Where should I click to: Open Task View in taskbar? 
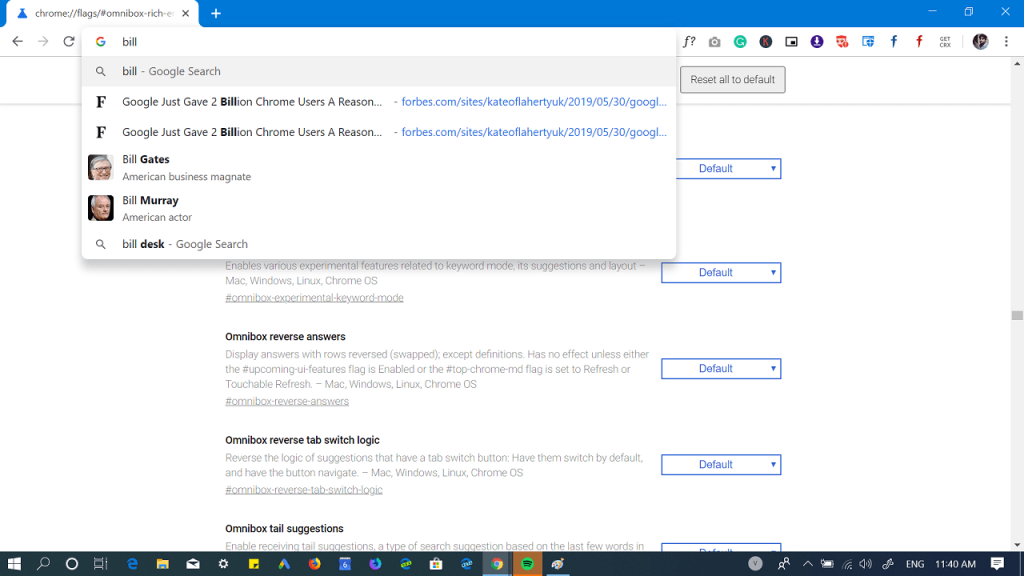100,564
